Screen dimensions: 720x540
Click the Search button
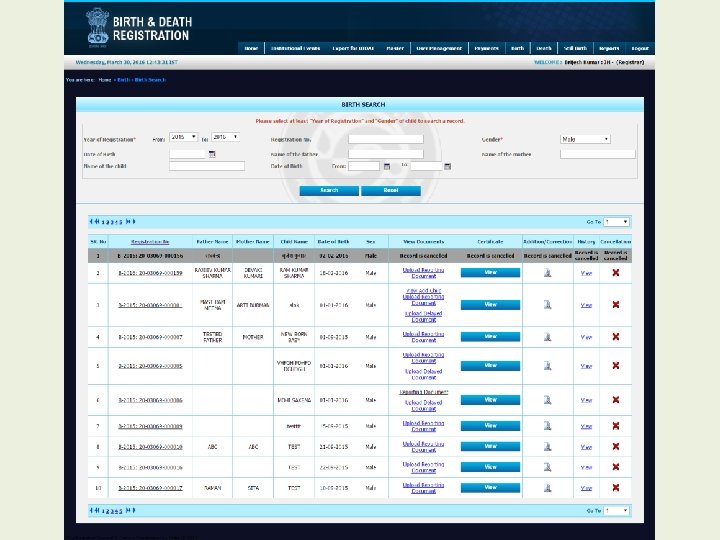329,191
